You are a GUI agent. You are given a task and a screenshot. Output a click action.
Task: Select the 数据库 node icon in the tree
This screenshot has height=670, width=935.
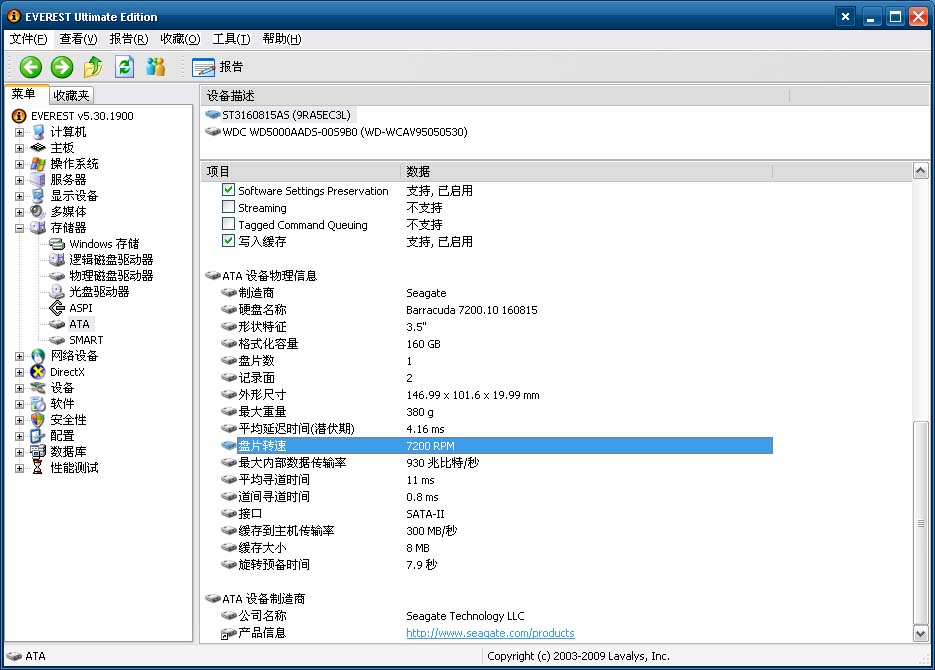tap(38, 452)
